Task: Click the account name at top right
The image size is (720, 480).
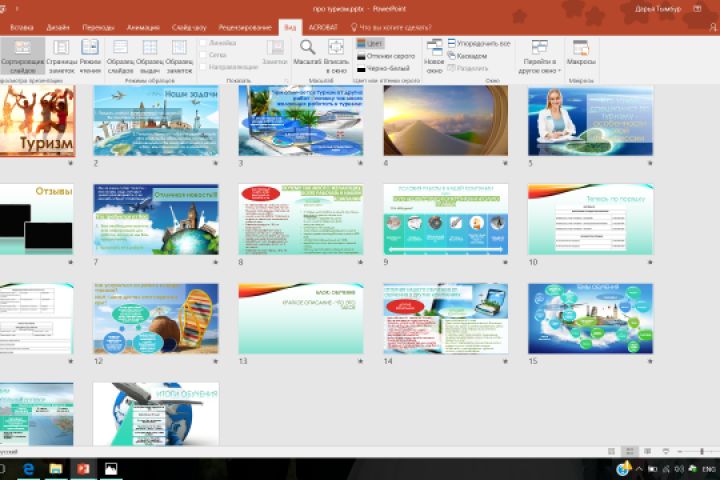Action: click(x=658, y=9)
